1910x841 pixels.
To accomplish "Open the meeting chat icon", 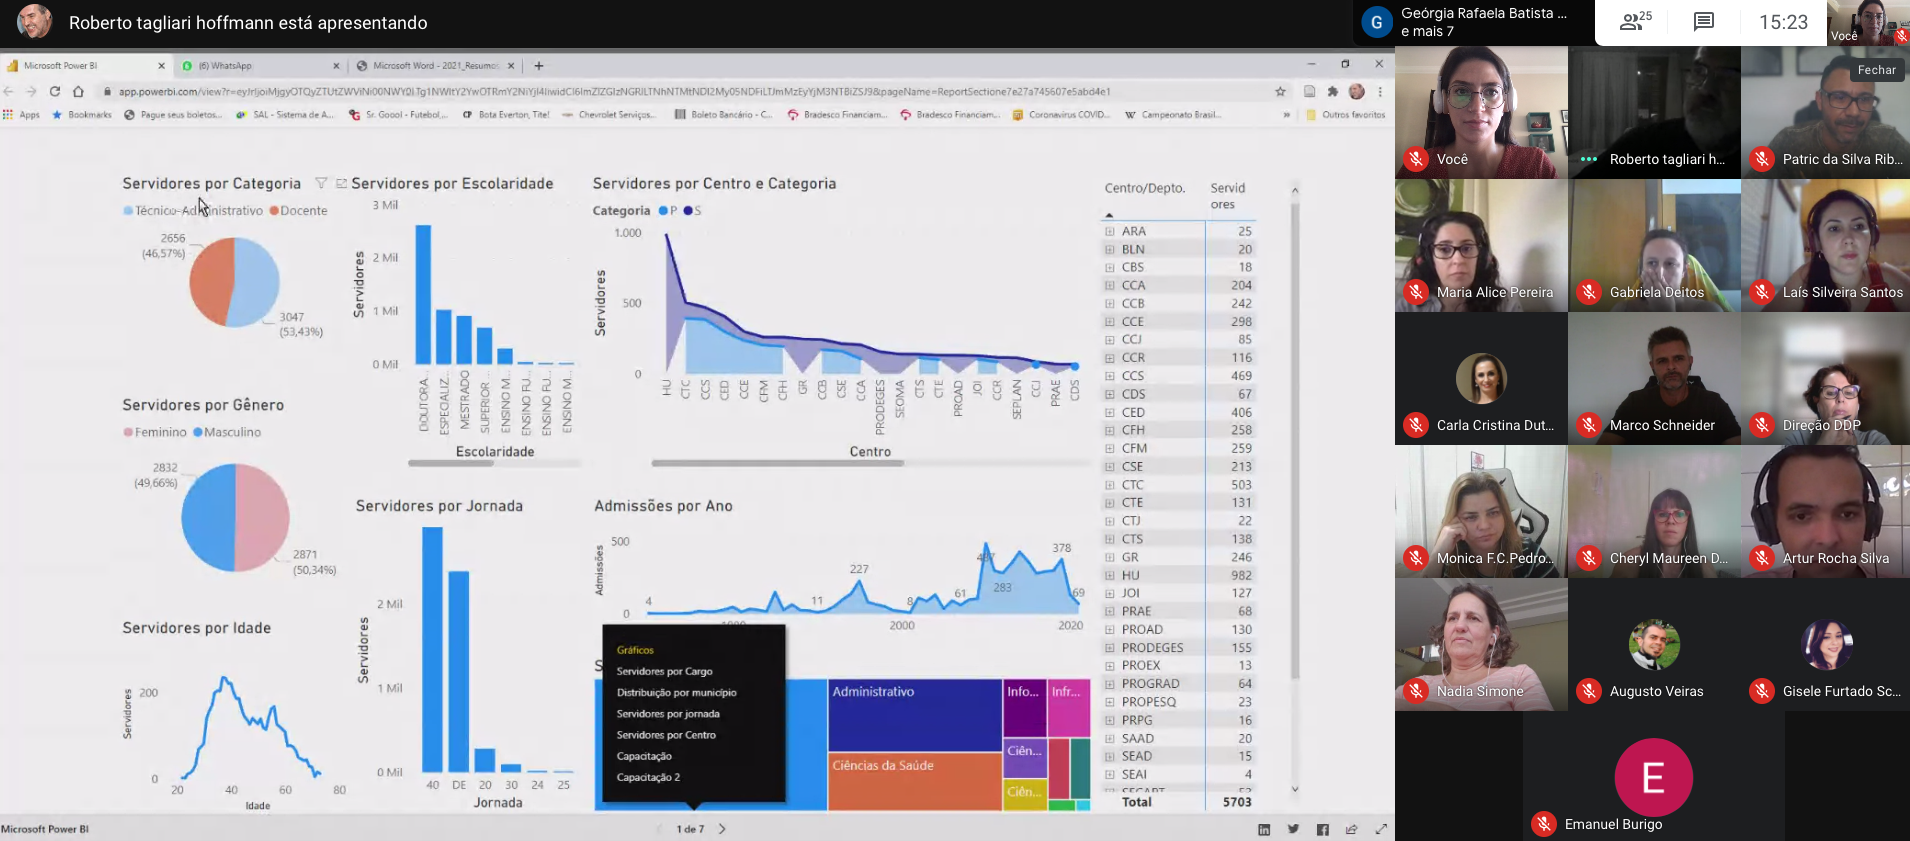I will (1704, 22).
